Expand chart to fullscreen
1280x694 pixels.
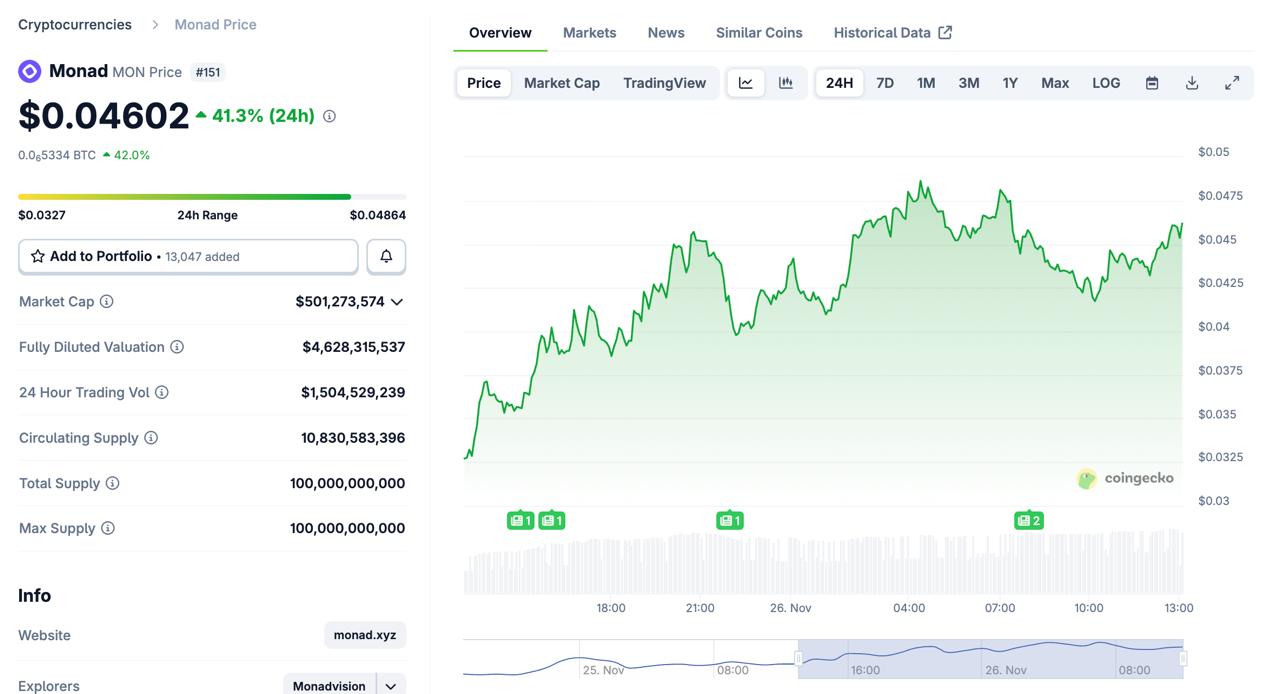click(1232, 83)
